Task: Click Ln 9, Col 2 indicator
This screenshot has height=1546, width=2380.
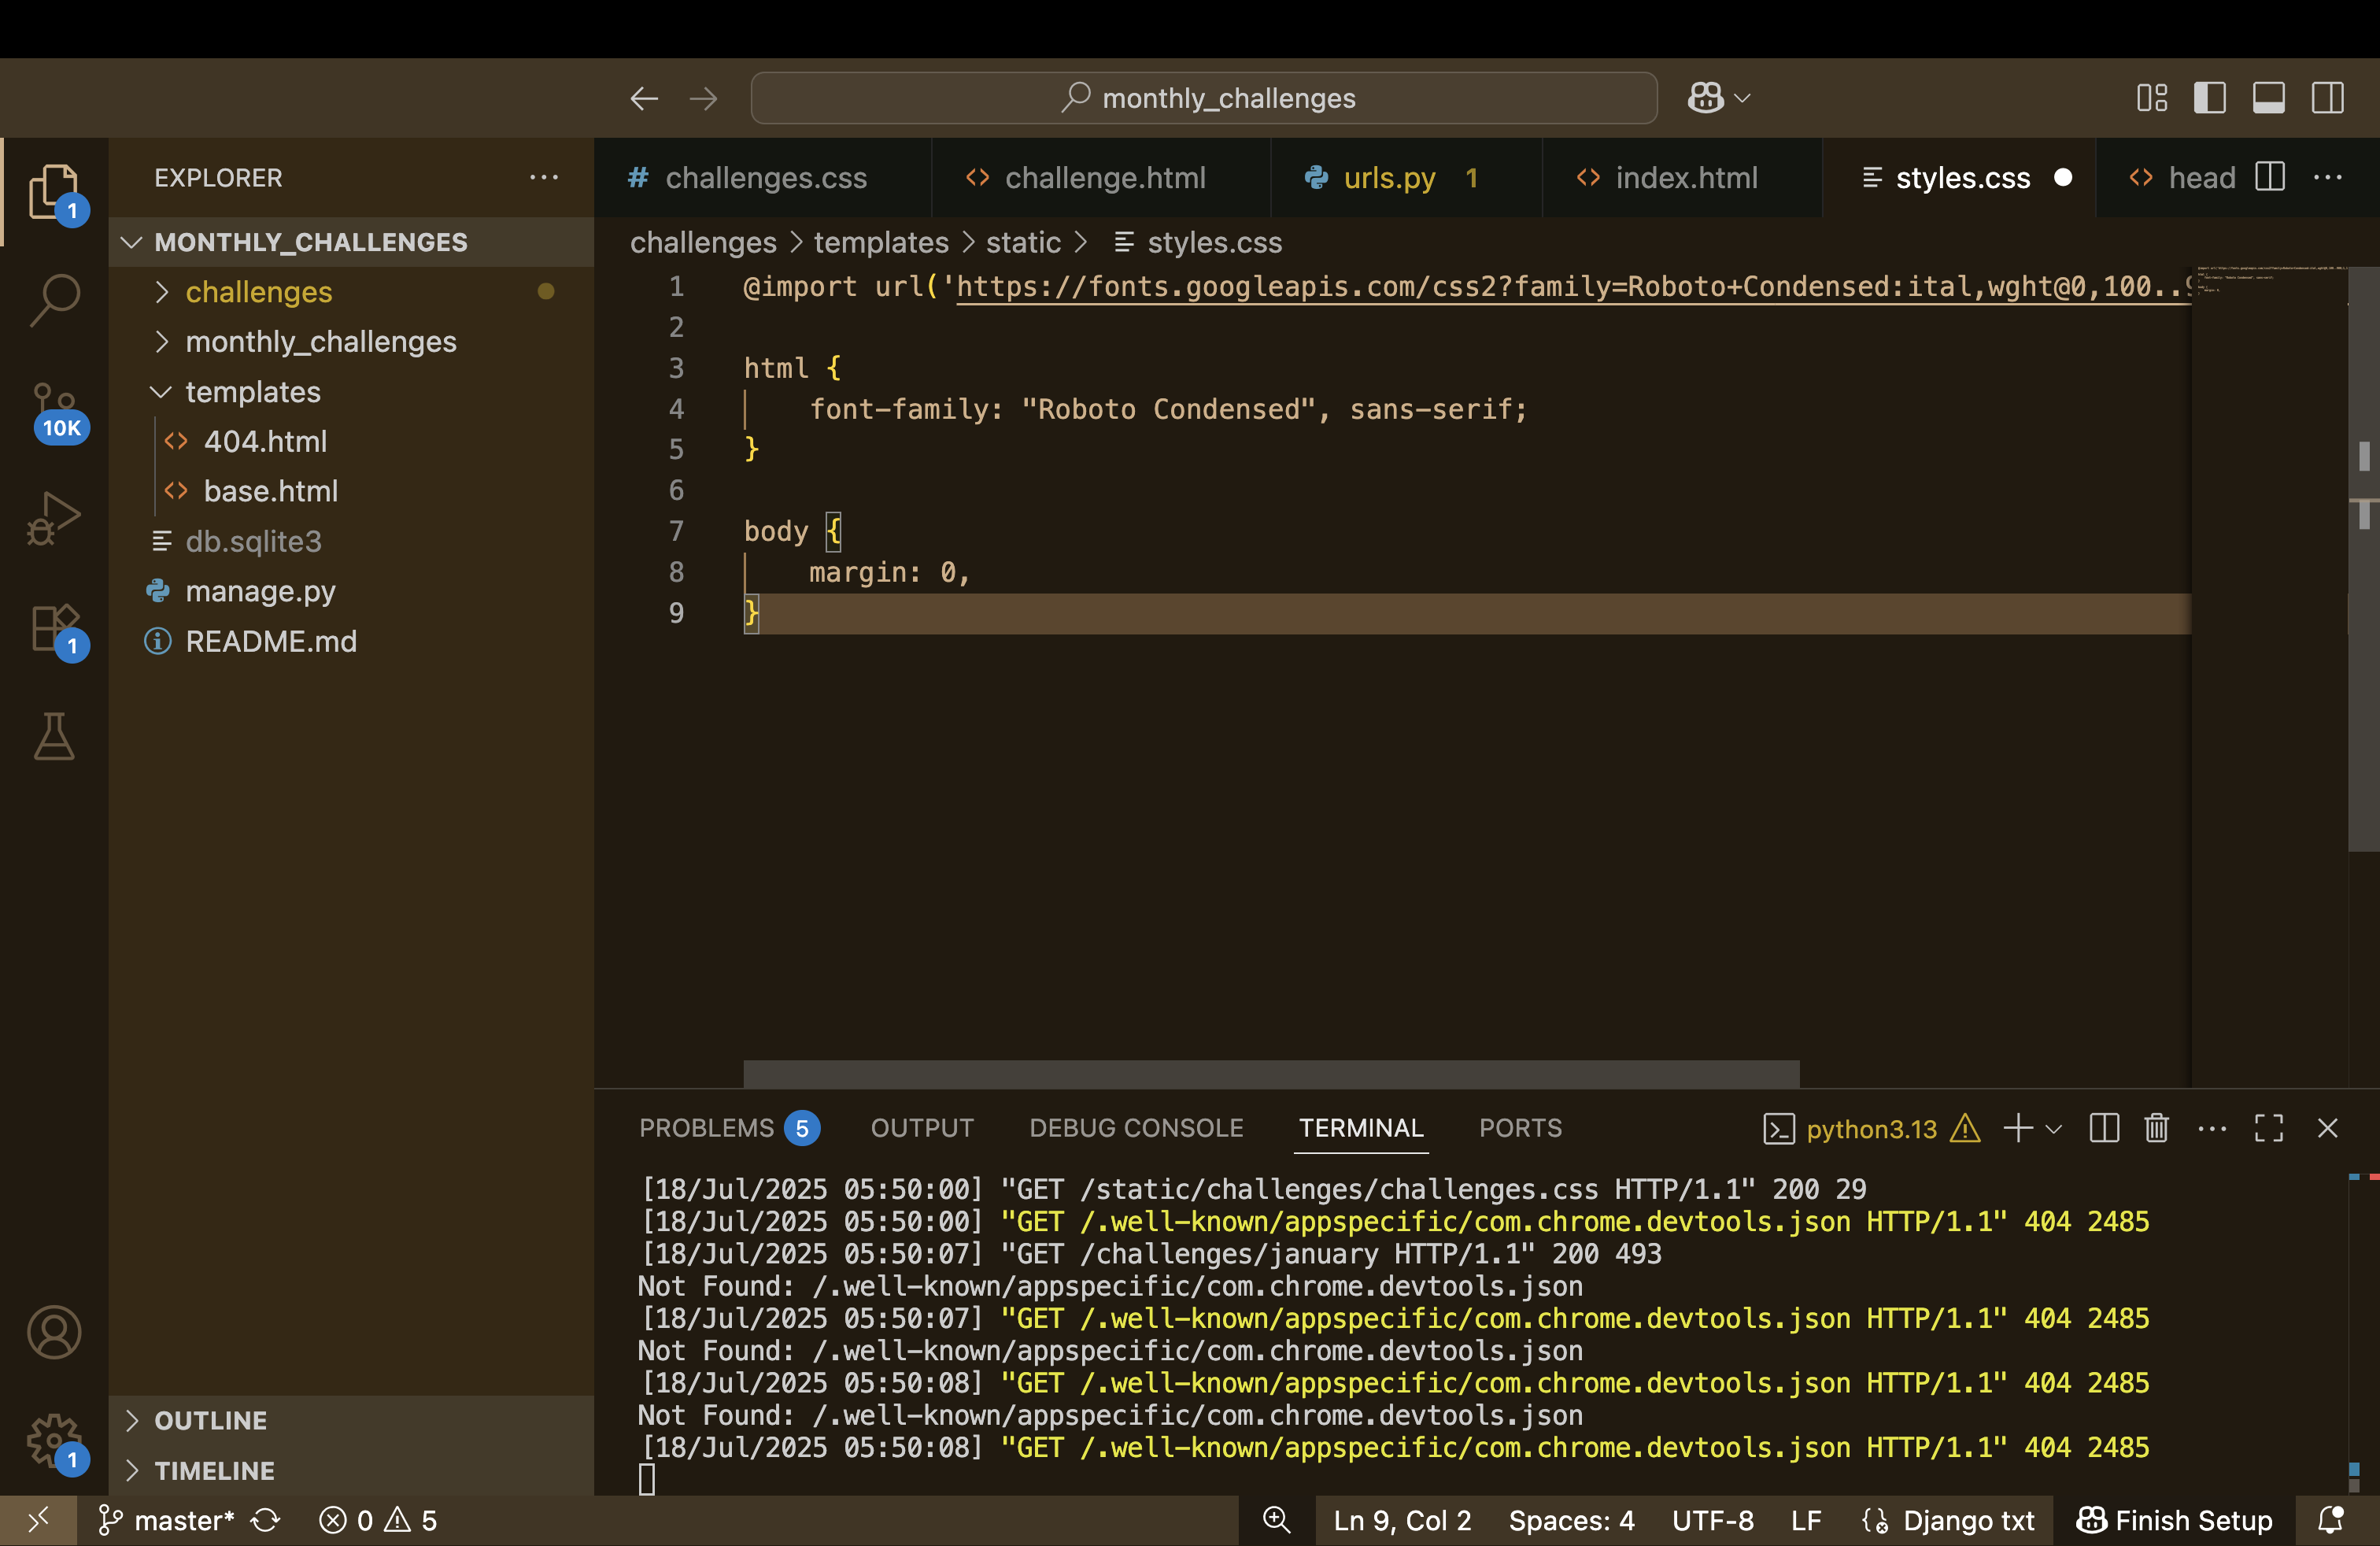Action: coord(1402,1520)
